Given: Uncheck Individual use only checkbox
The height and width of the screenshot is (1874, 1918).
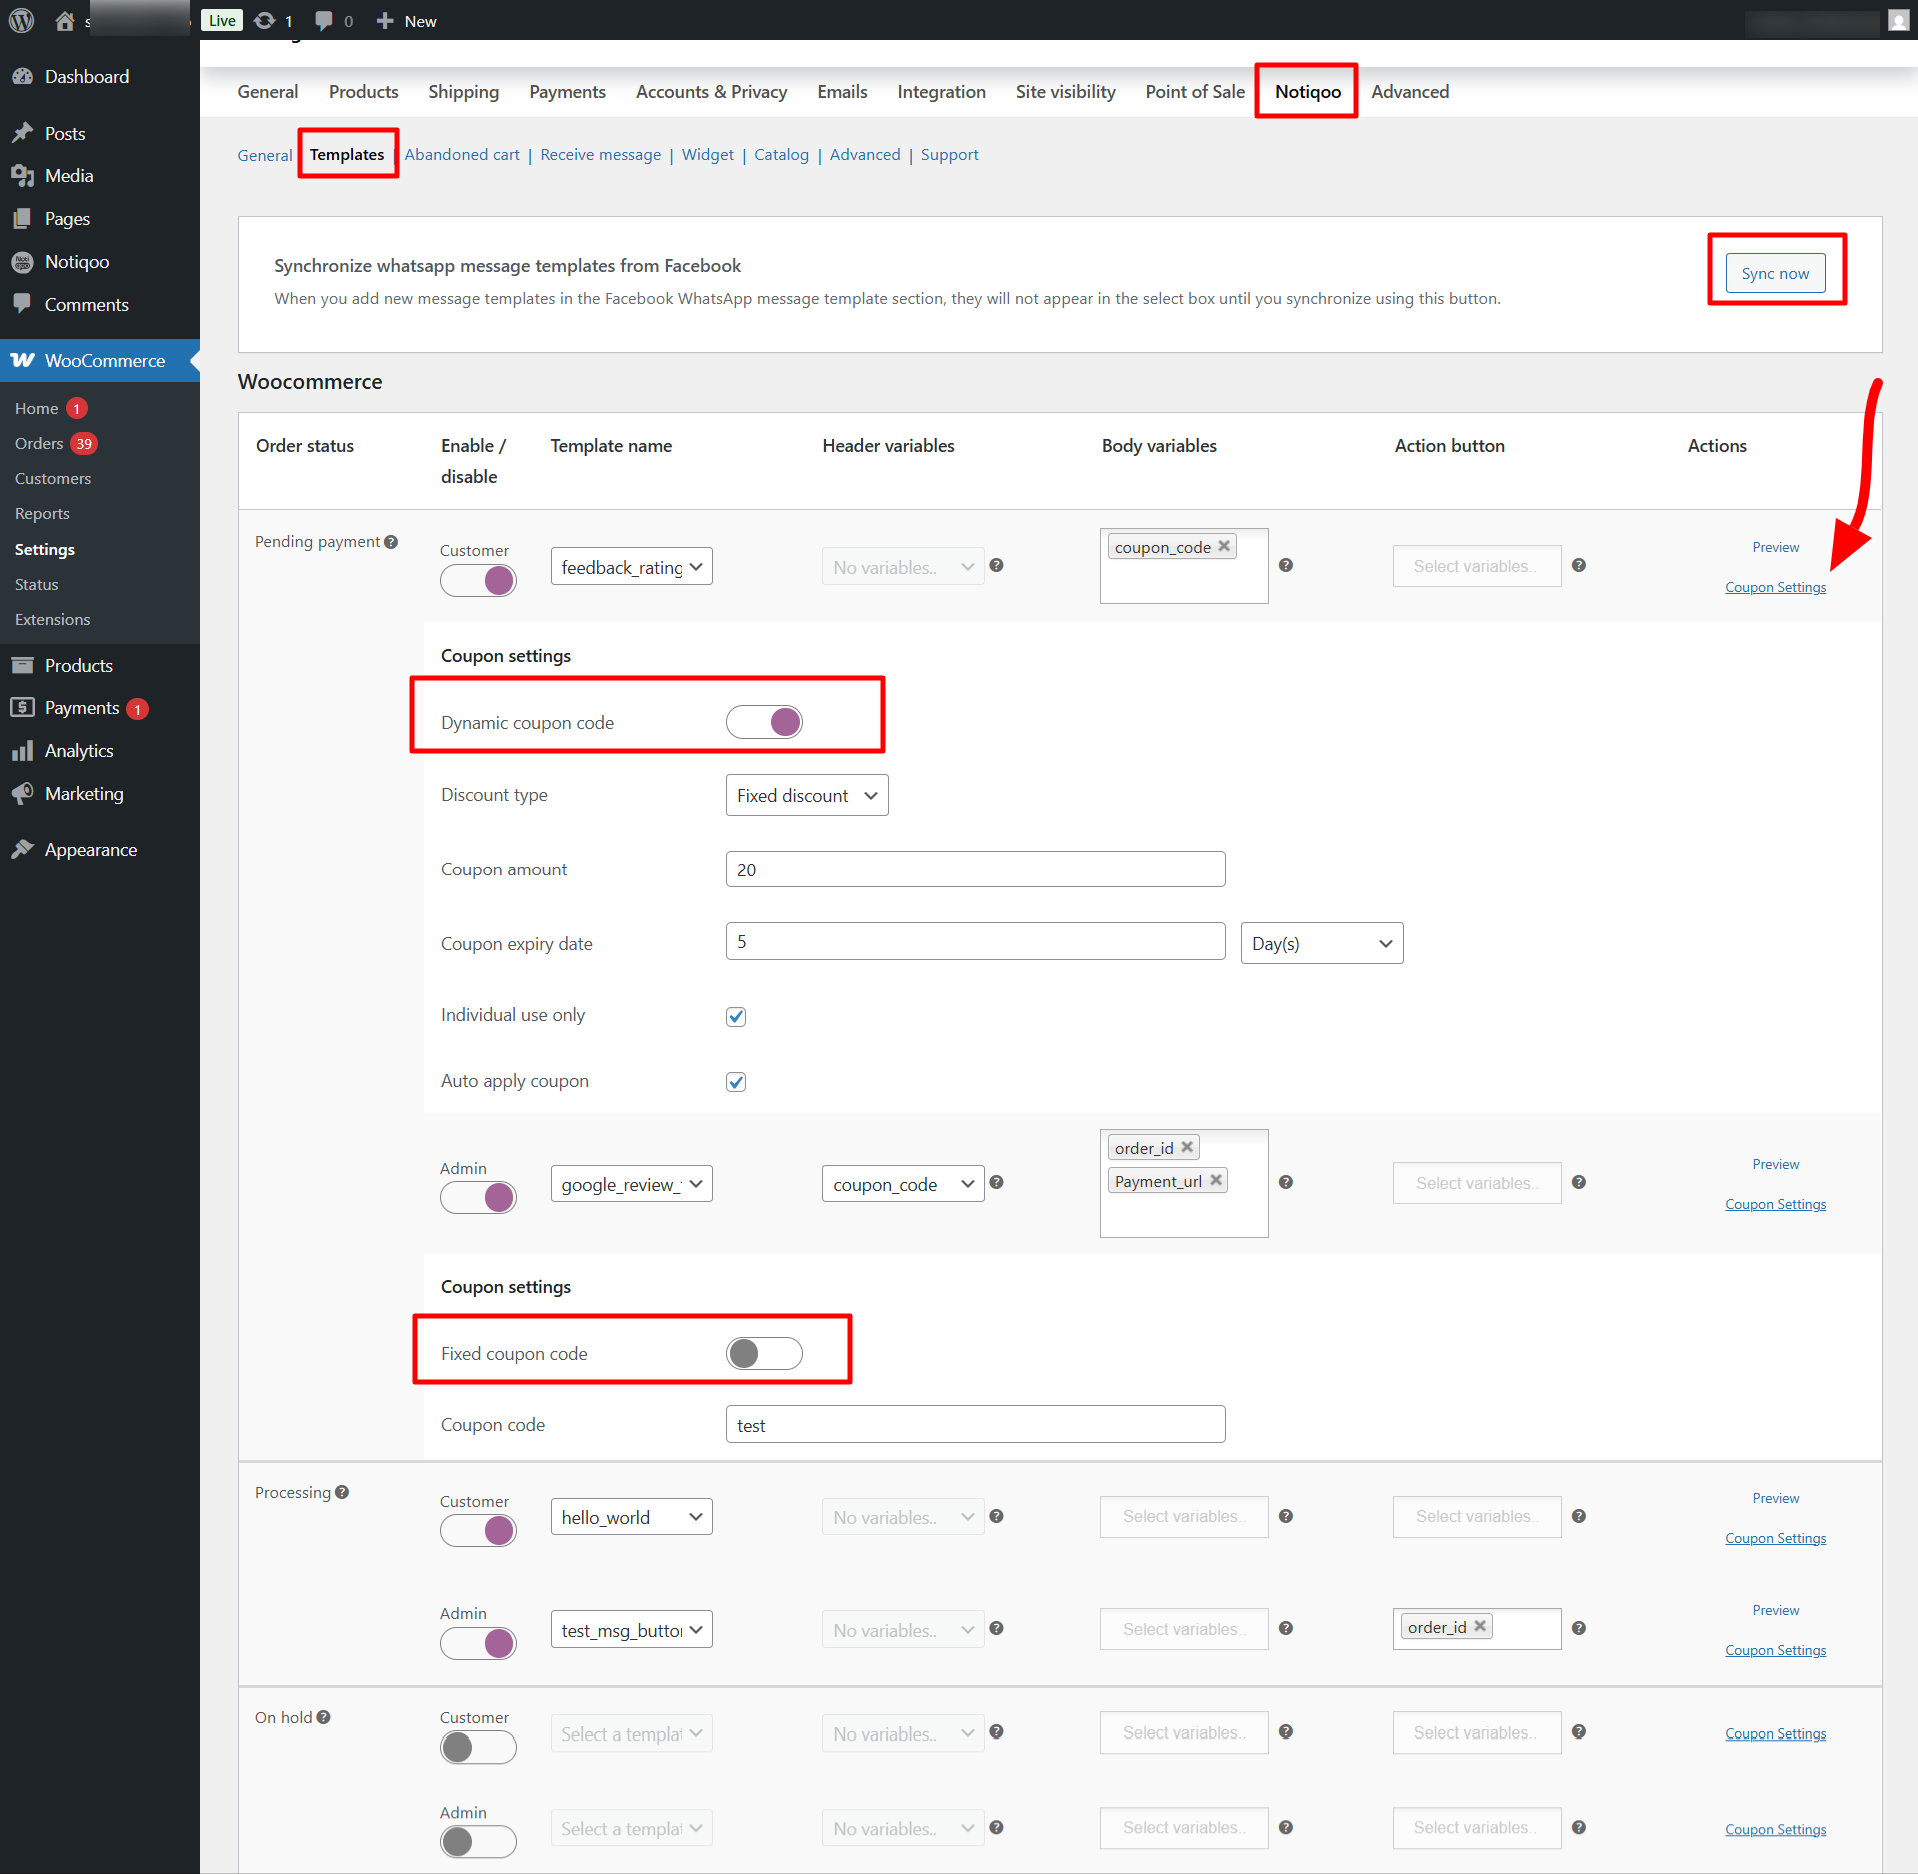Looking at the screenshot, I should 736,1016.
